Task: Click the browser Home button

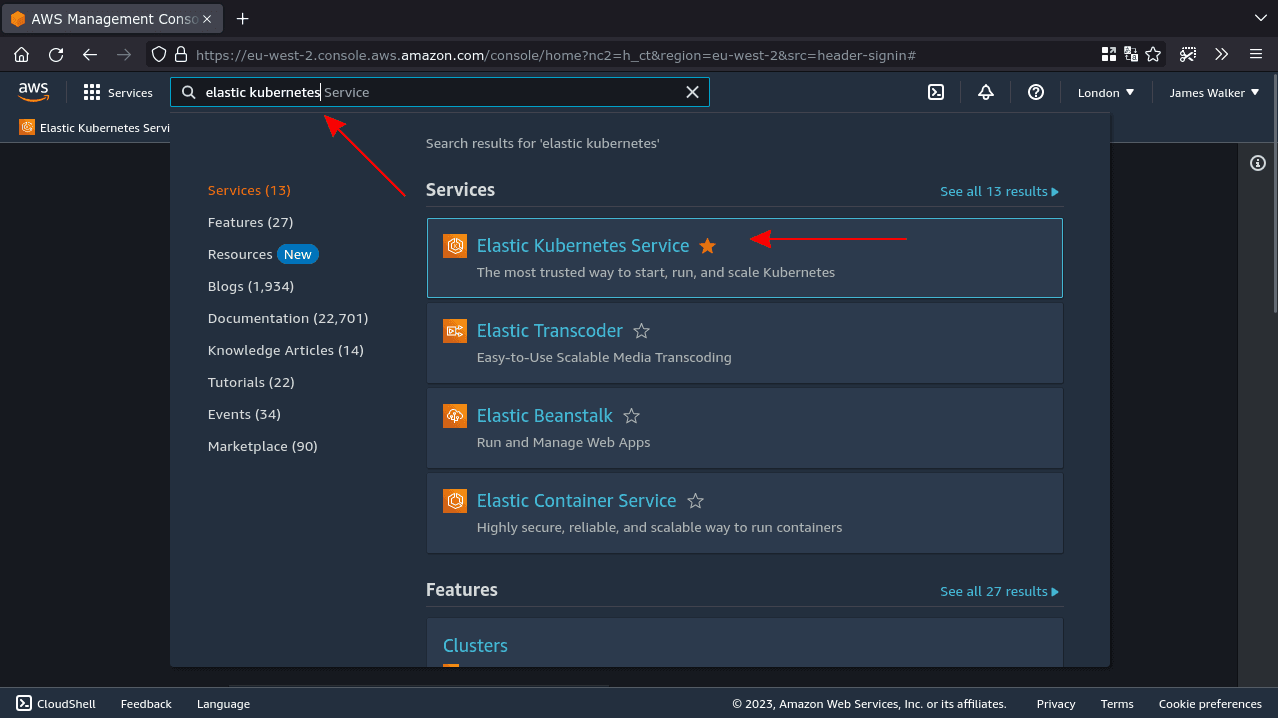Action: coord(21,54)
